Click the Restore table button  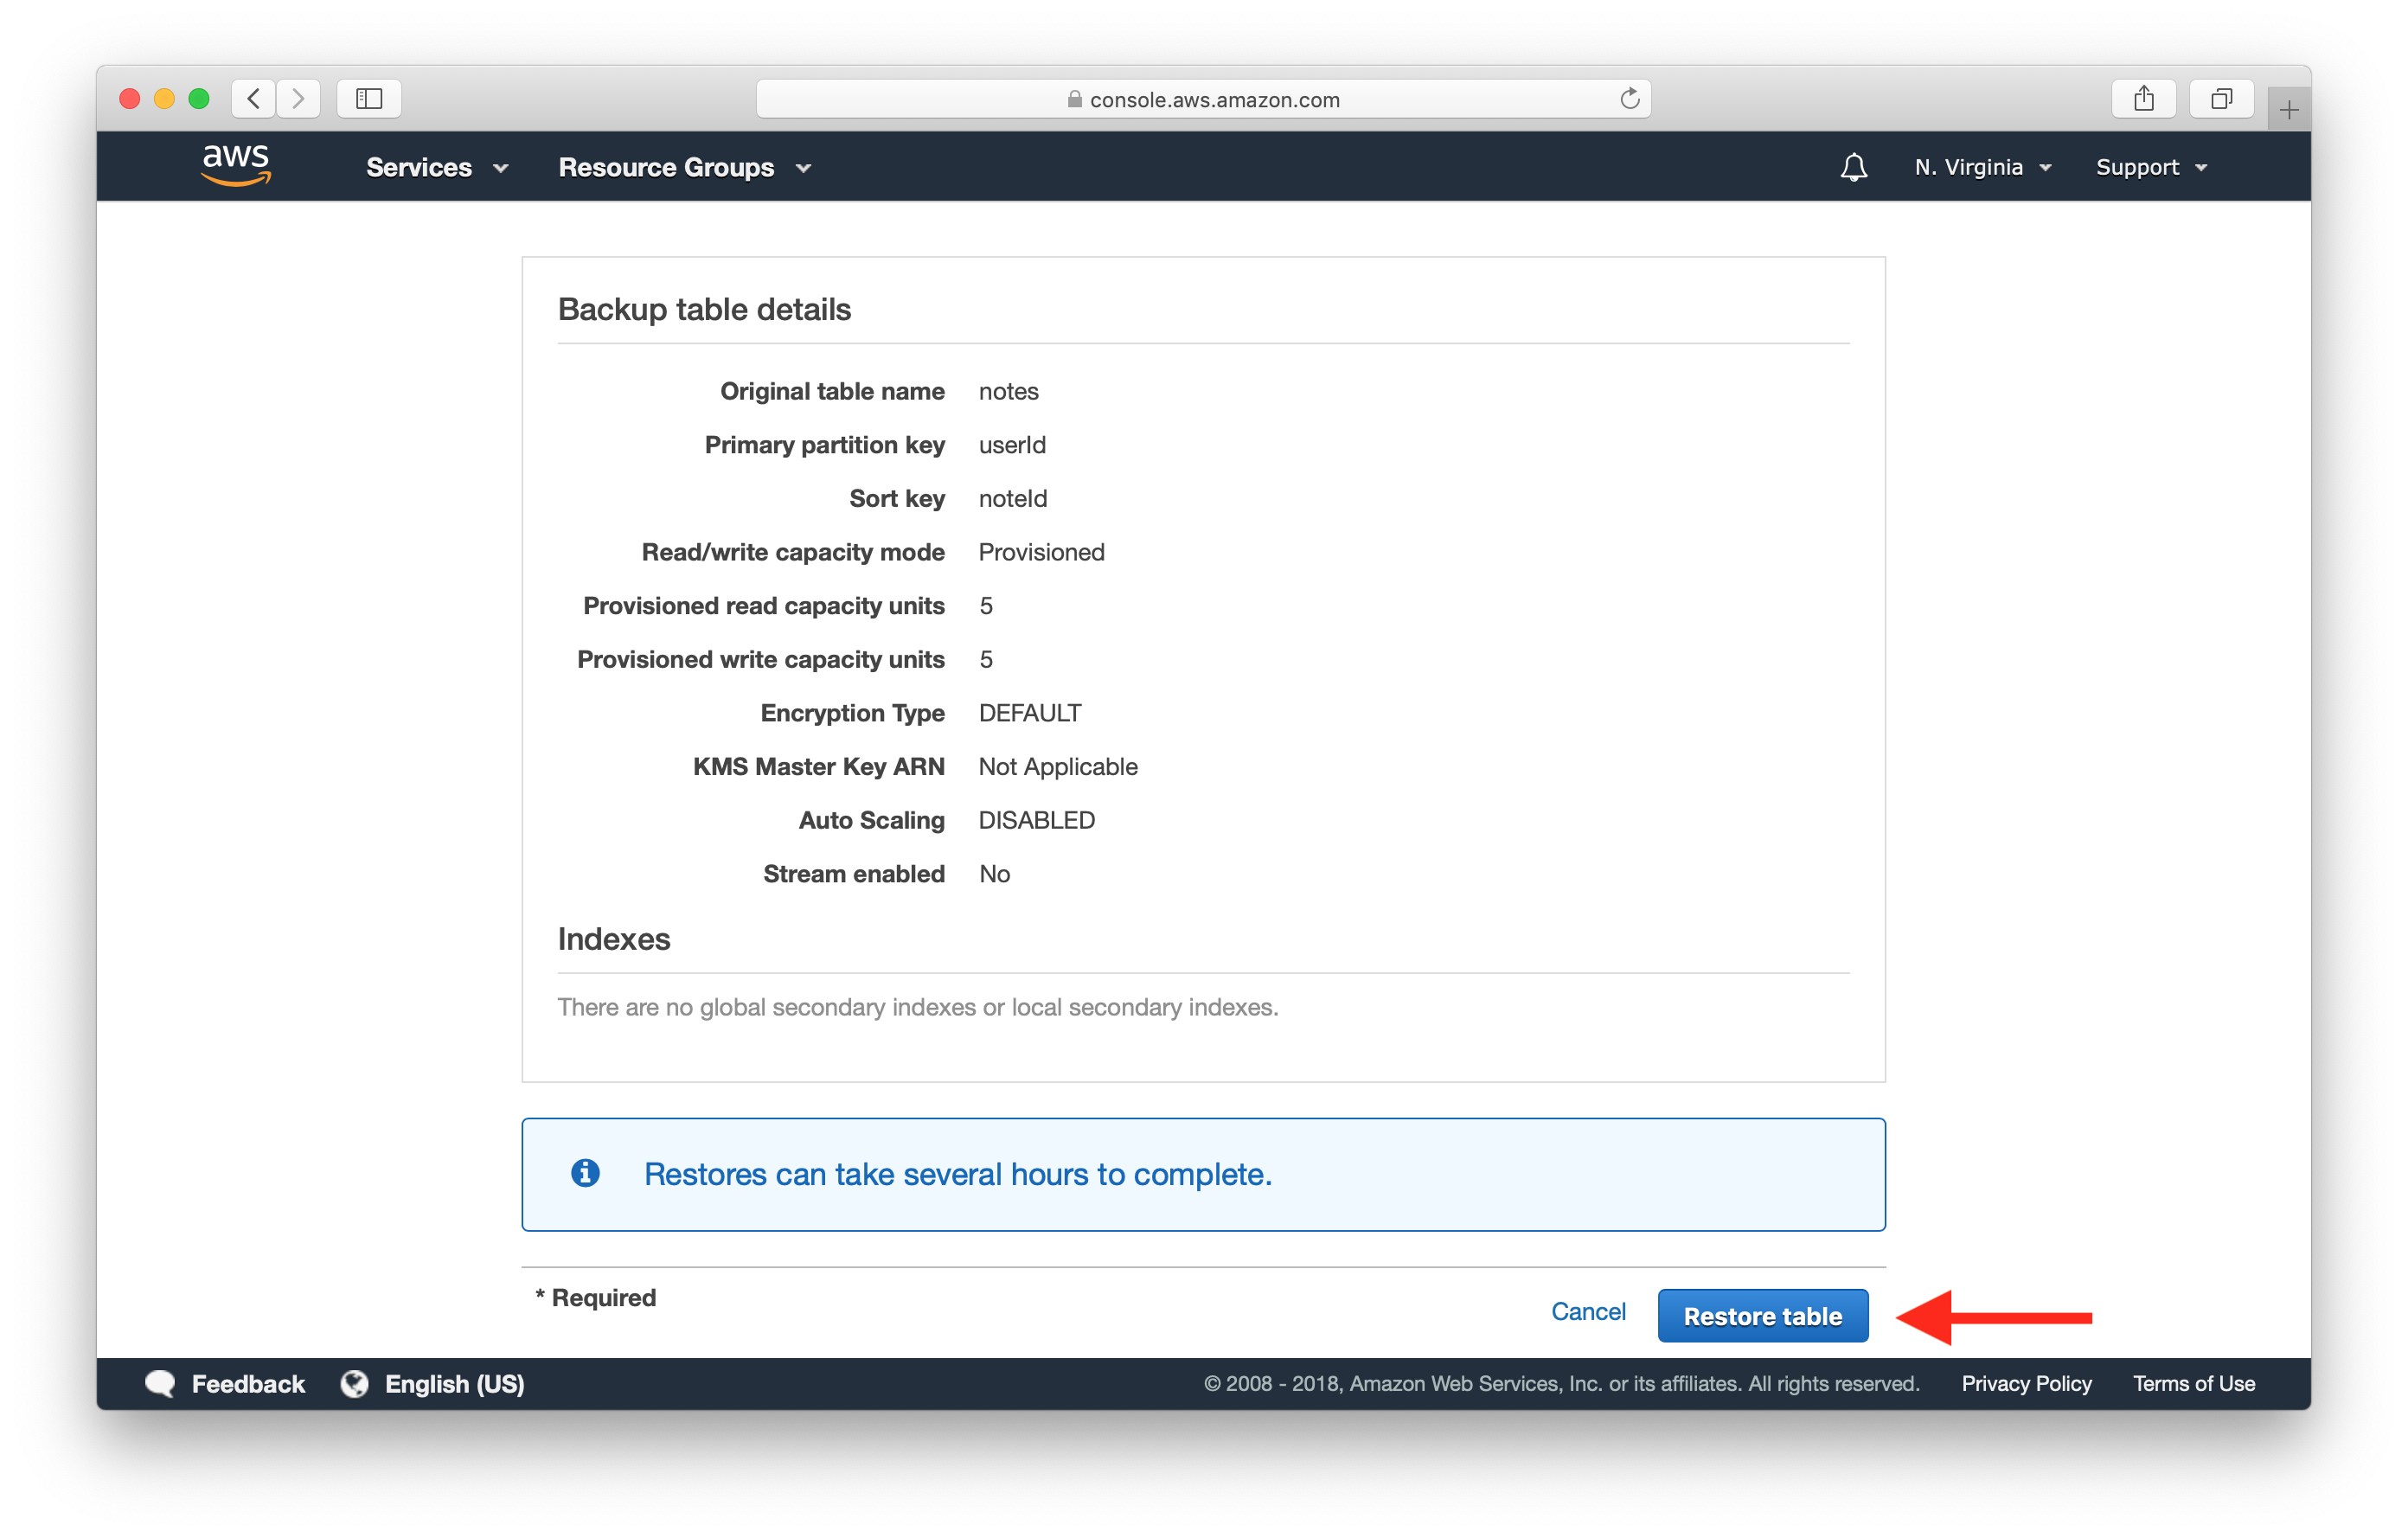[x=1762, y=1315]
